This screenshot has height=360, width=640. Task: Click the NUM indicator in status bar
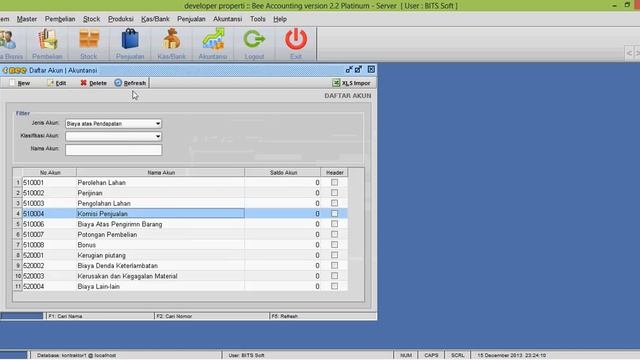point(406,355)
